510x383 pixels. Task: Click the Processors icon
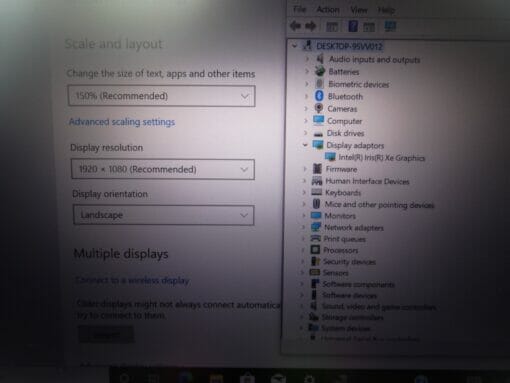(x=315, y=250)
